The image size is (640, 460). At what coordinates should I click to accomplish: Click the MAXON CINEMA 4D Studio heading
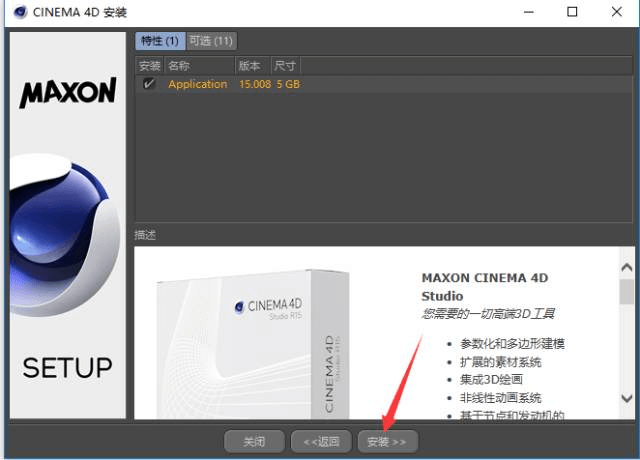[484, 287]
